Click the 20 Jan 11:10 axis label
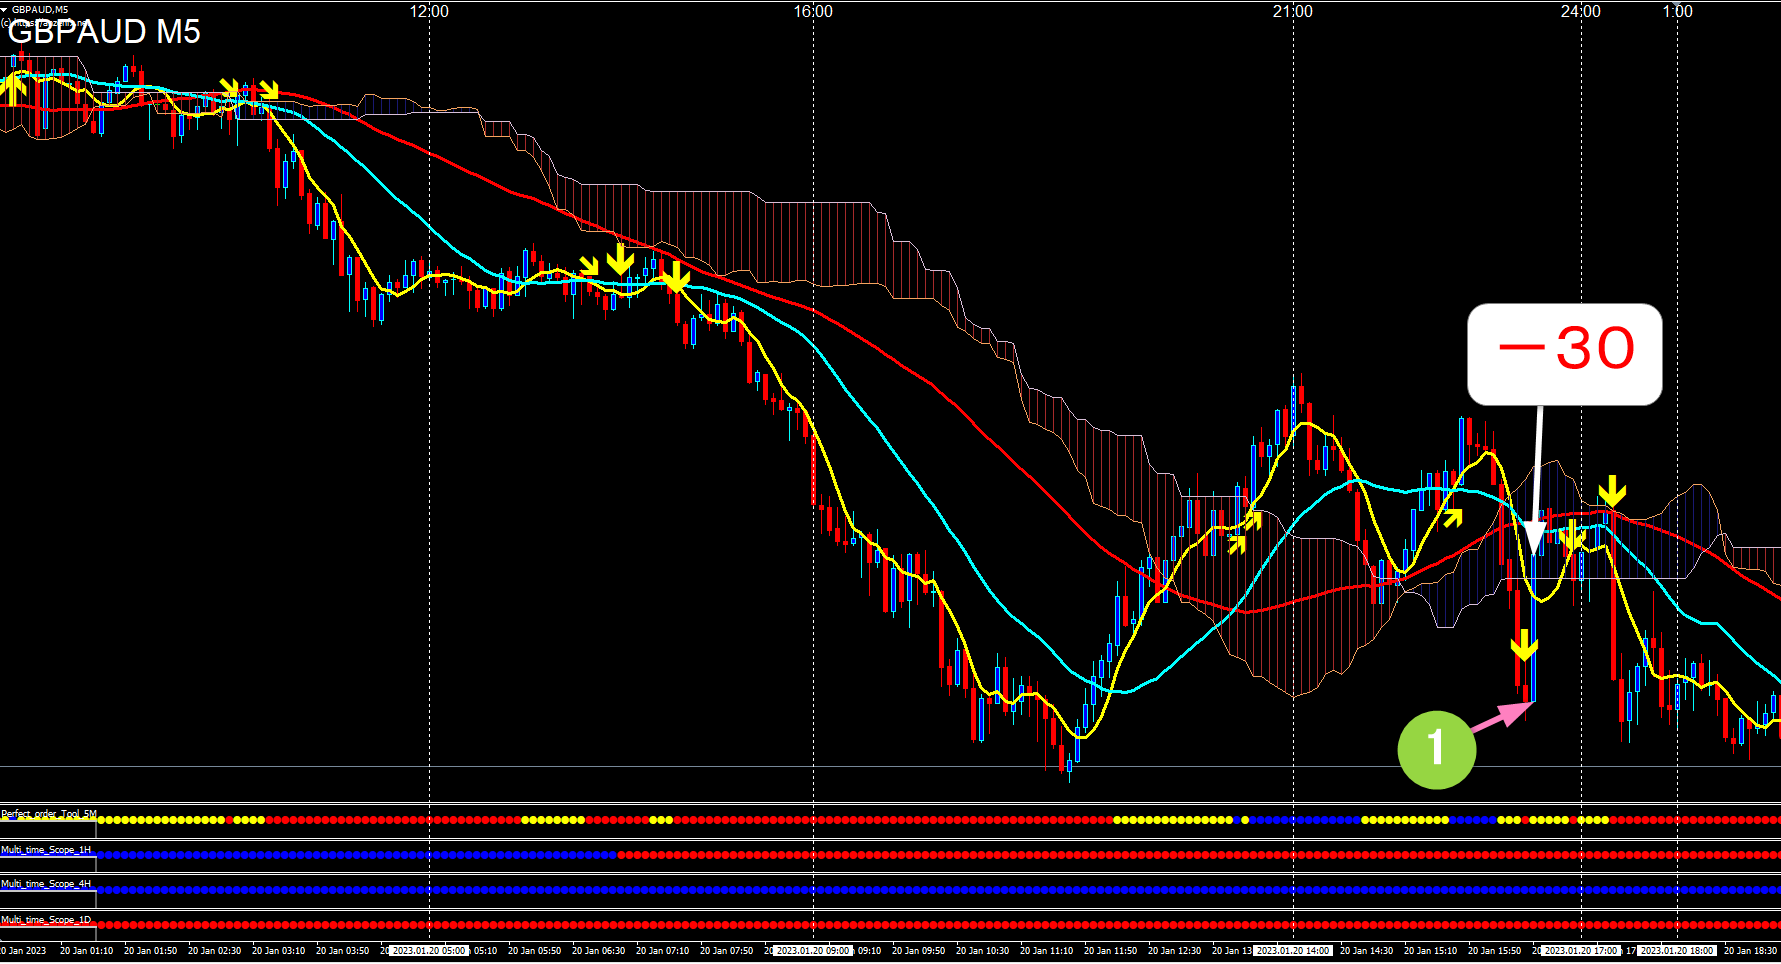The image size is (1781, 964). pyautogui.click(x=1046, y=951)
